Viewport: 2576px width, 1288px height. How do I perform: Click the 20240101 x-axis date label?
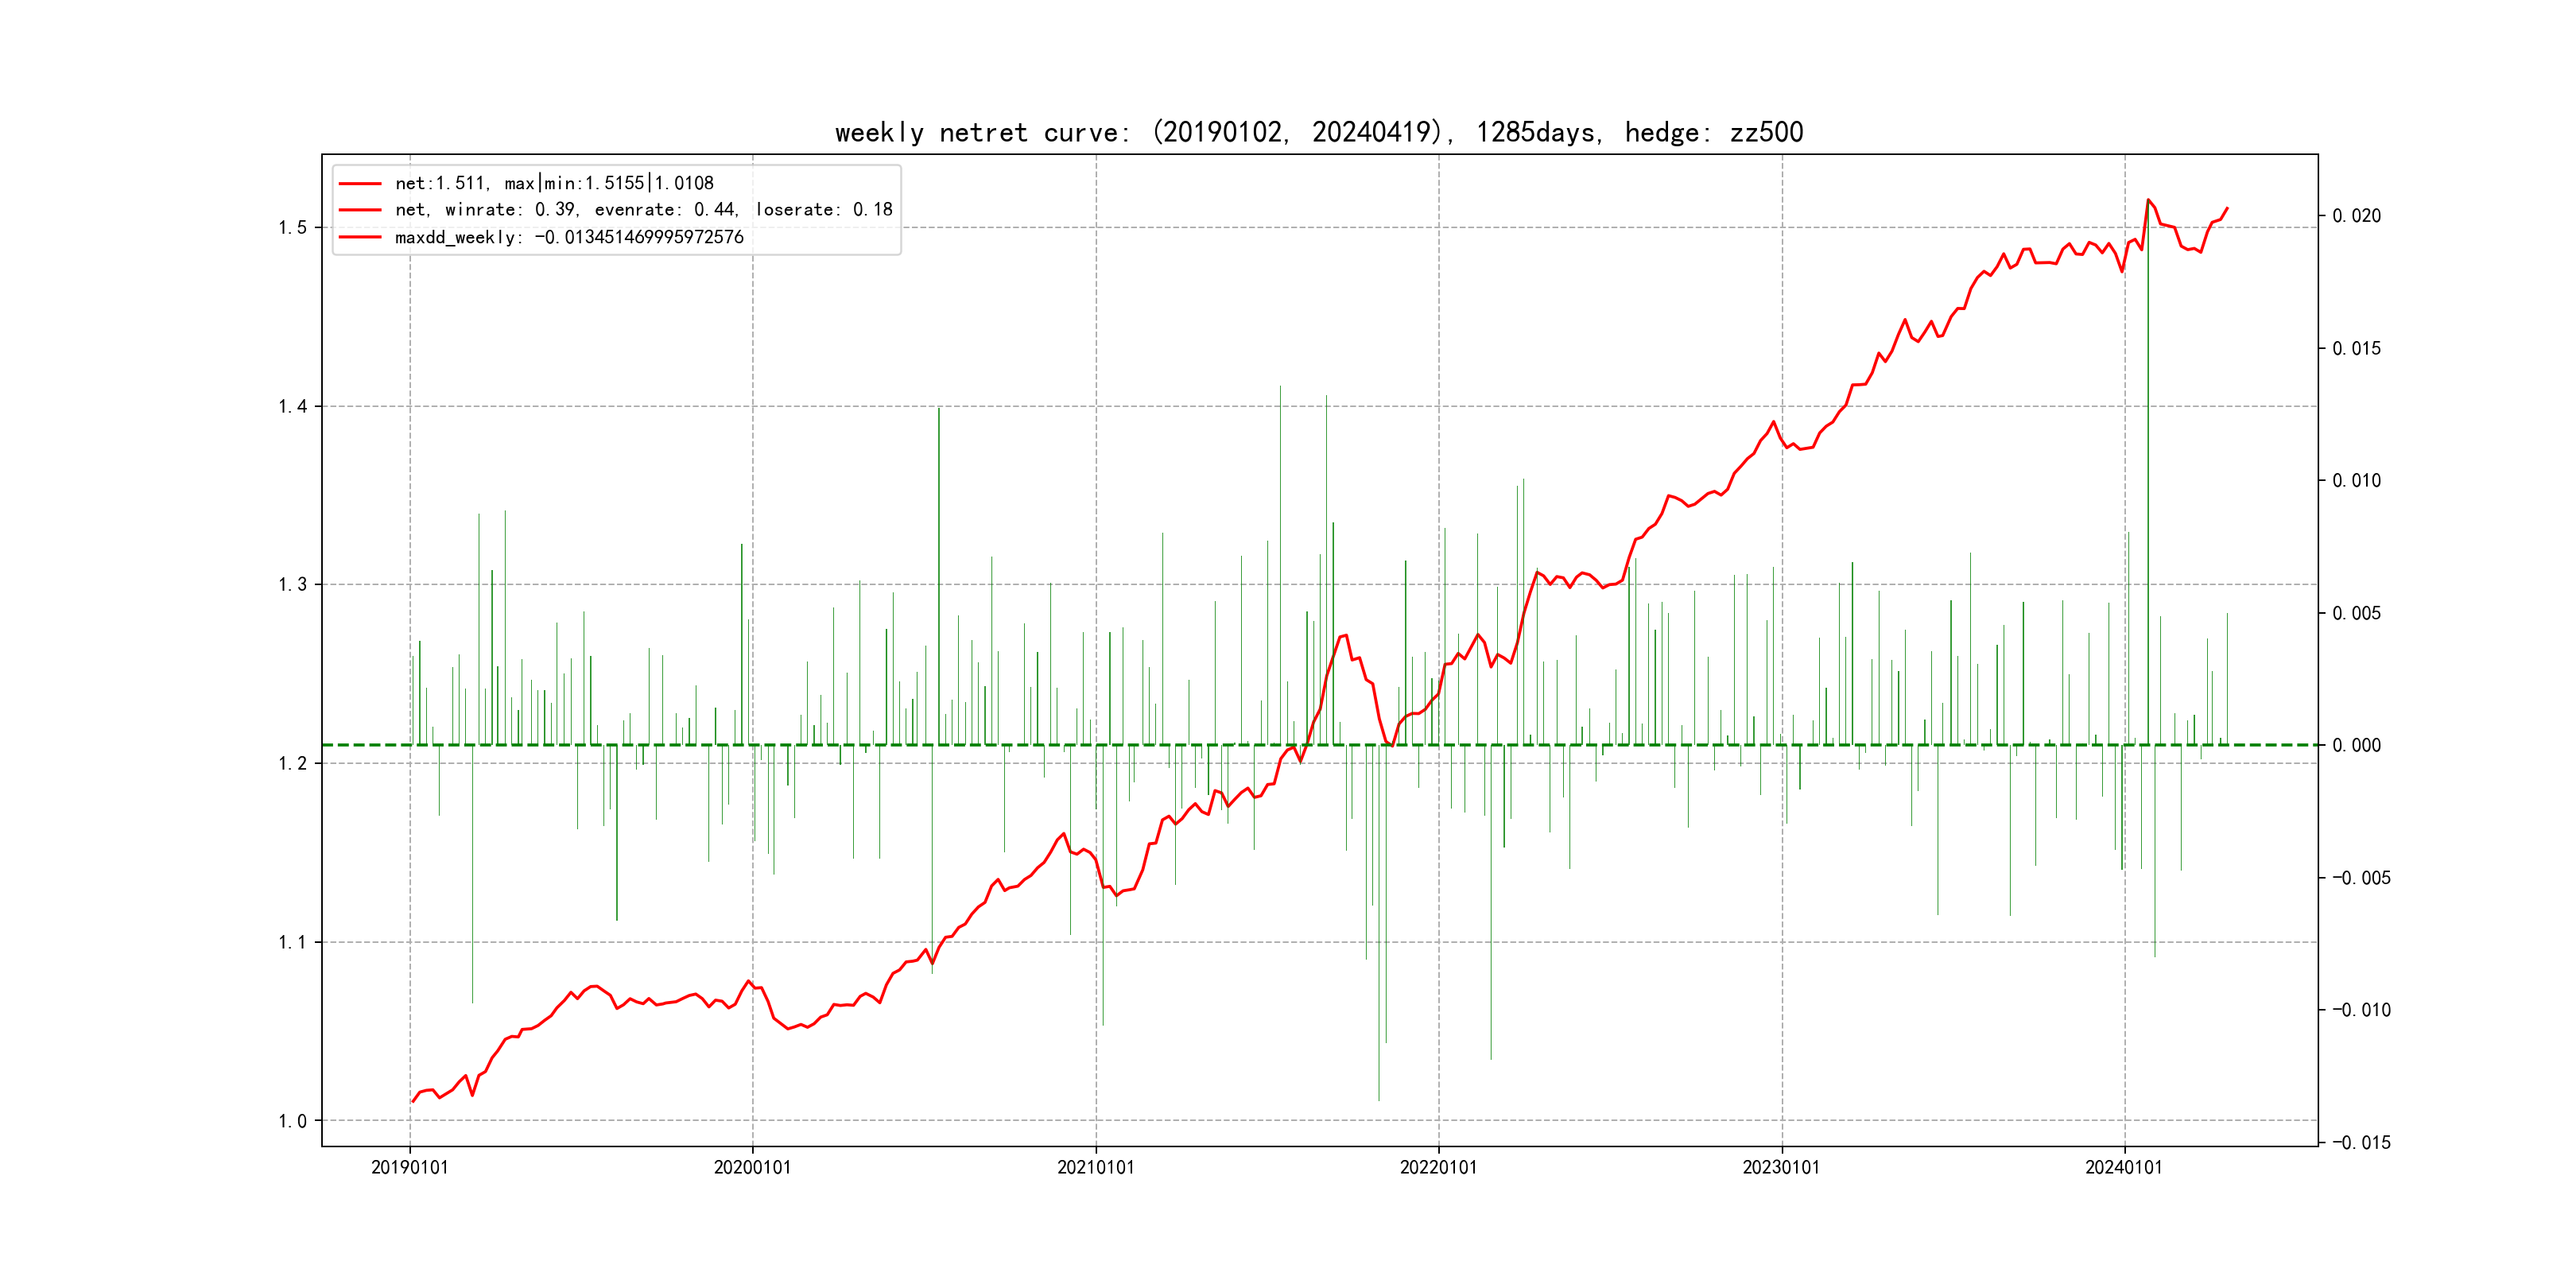coord(2123,1167)
